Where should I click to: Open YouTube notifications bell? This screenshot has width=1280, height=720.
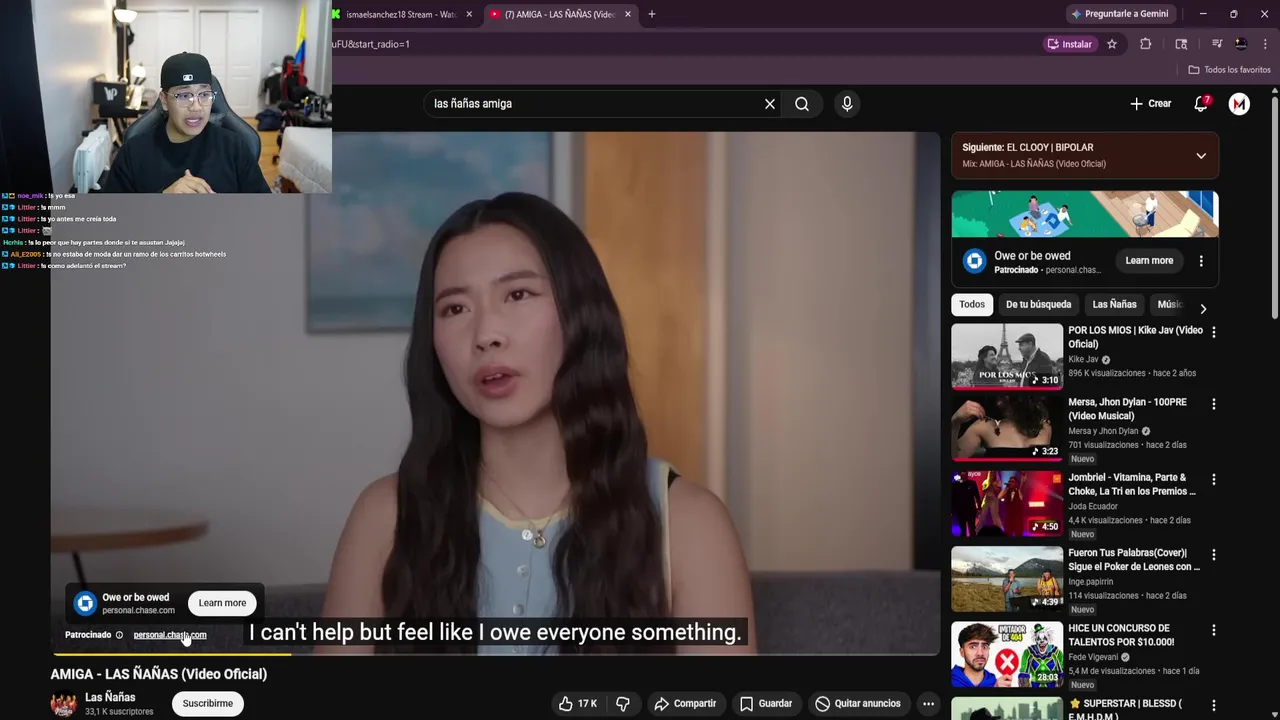(1201, 104)
